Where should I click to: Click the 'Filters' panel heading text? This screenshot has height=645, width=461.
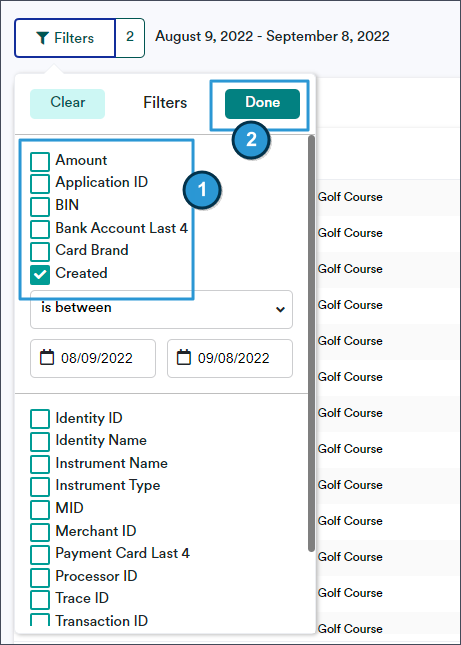pyautogui.click(x=165, y=103)
